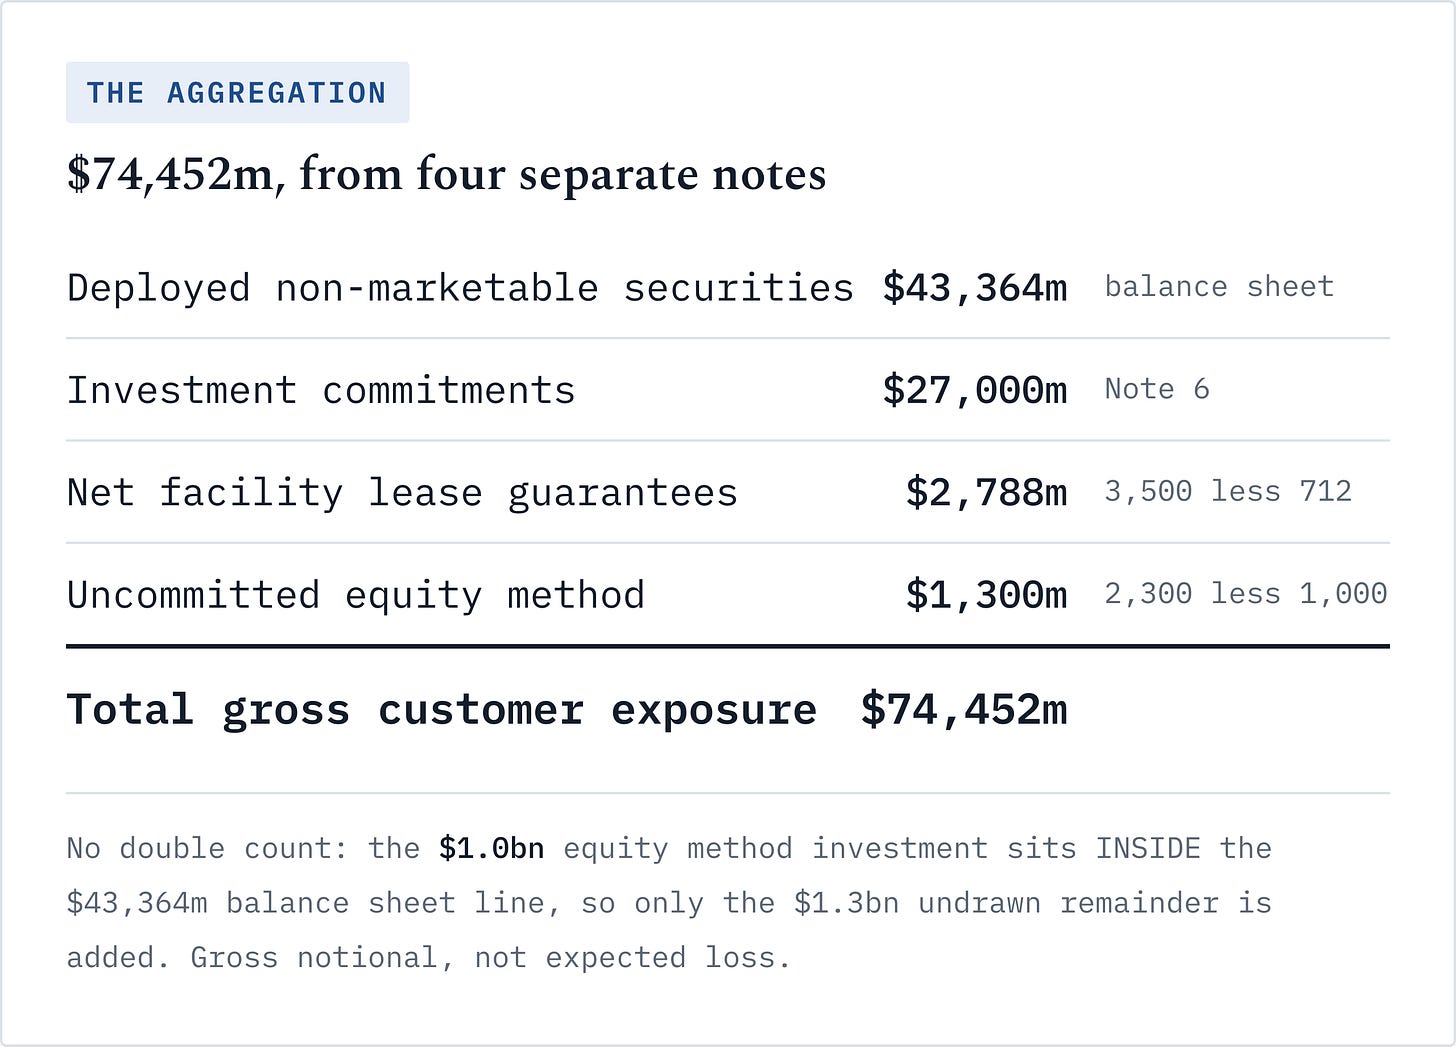
Task: Select the headline "$74,452m, from four separate notes"
Action: pyautogui.click(x=446, y=175)
